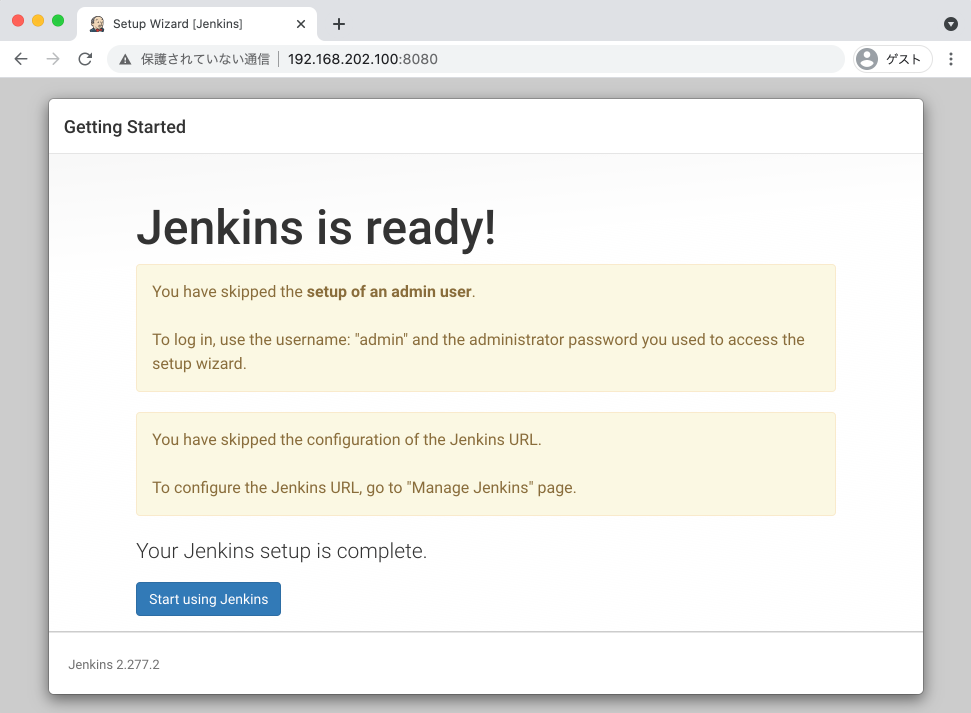
Task: Open a new tab with the plus icon
Action: 339,24
